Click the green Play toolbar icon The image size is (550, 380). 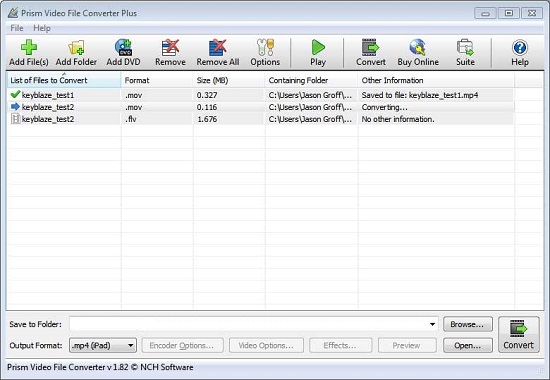pos(318,53)
